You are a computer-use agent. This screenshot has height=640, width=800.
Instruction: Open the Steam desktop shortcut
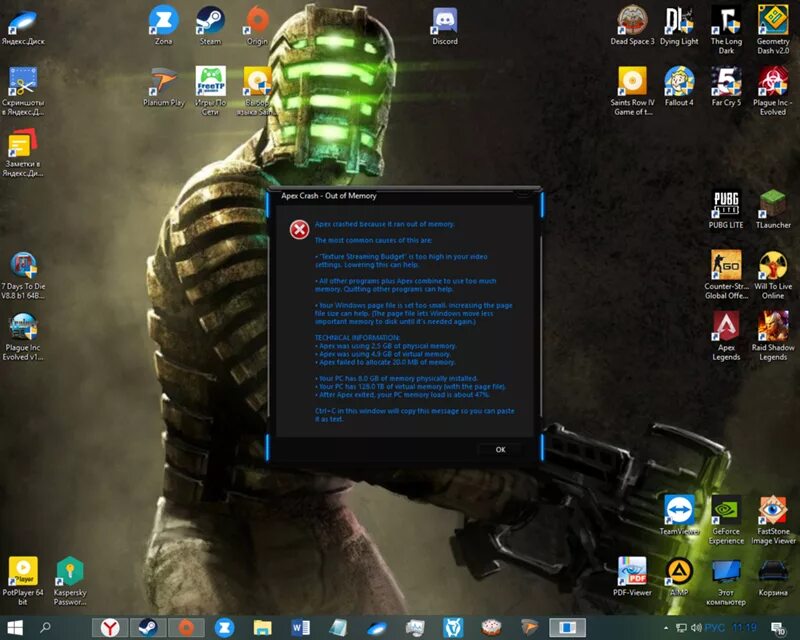pos(210,27)
